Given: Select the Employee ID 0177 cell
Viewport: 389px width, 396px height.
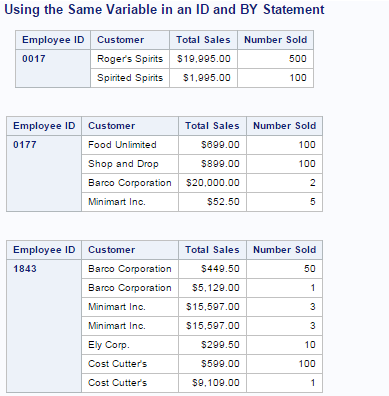Looking at the screenshot, I should [44, 173].
